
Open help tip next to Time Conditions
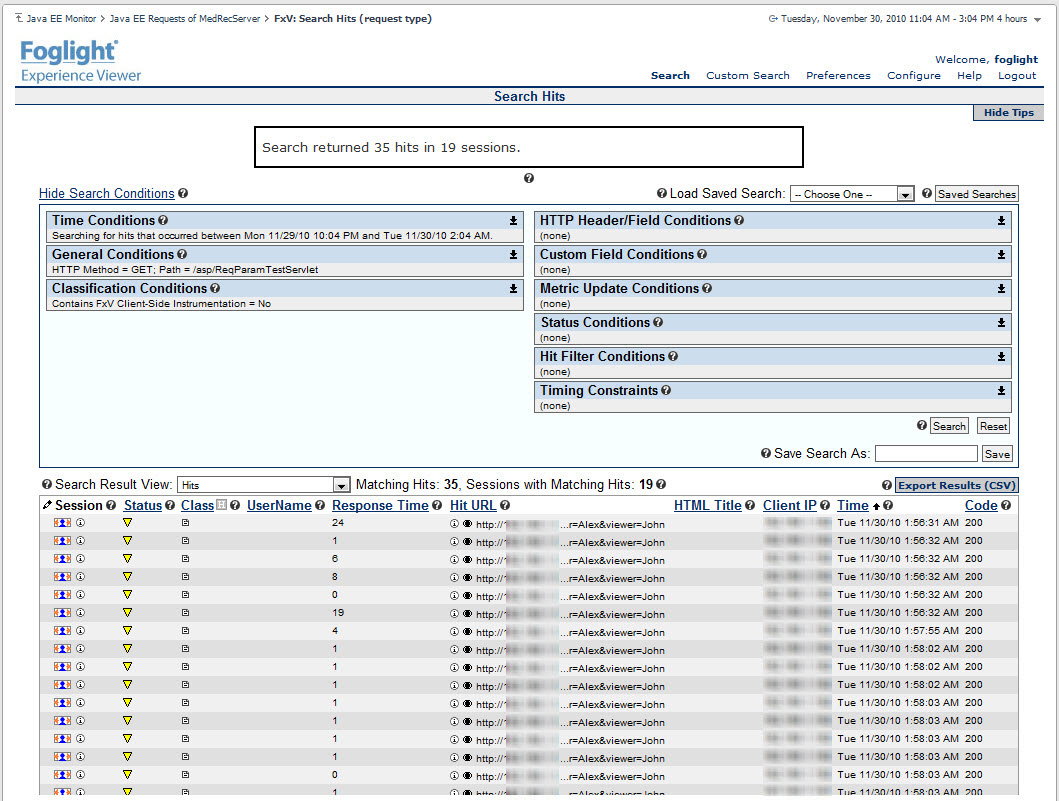163,221
